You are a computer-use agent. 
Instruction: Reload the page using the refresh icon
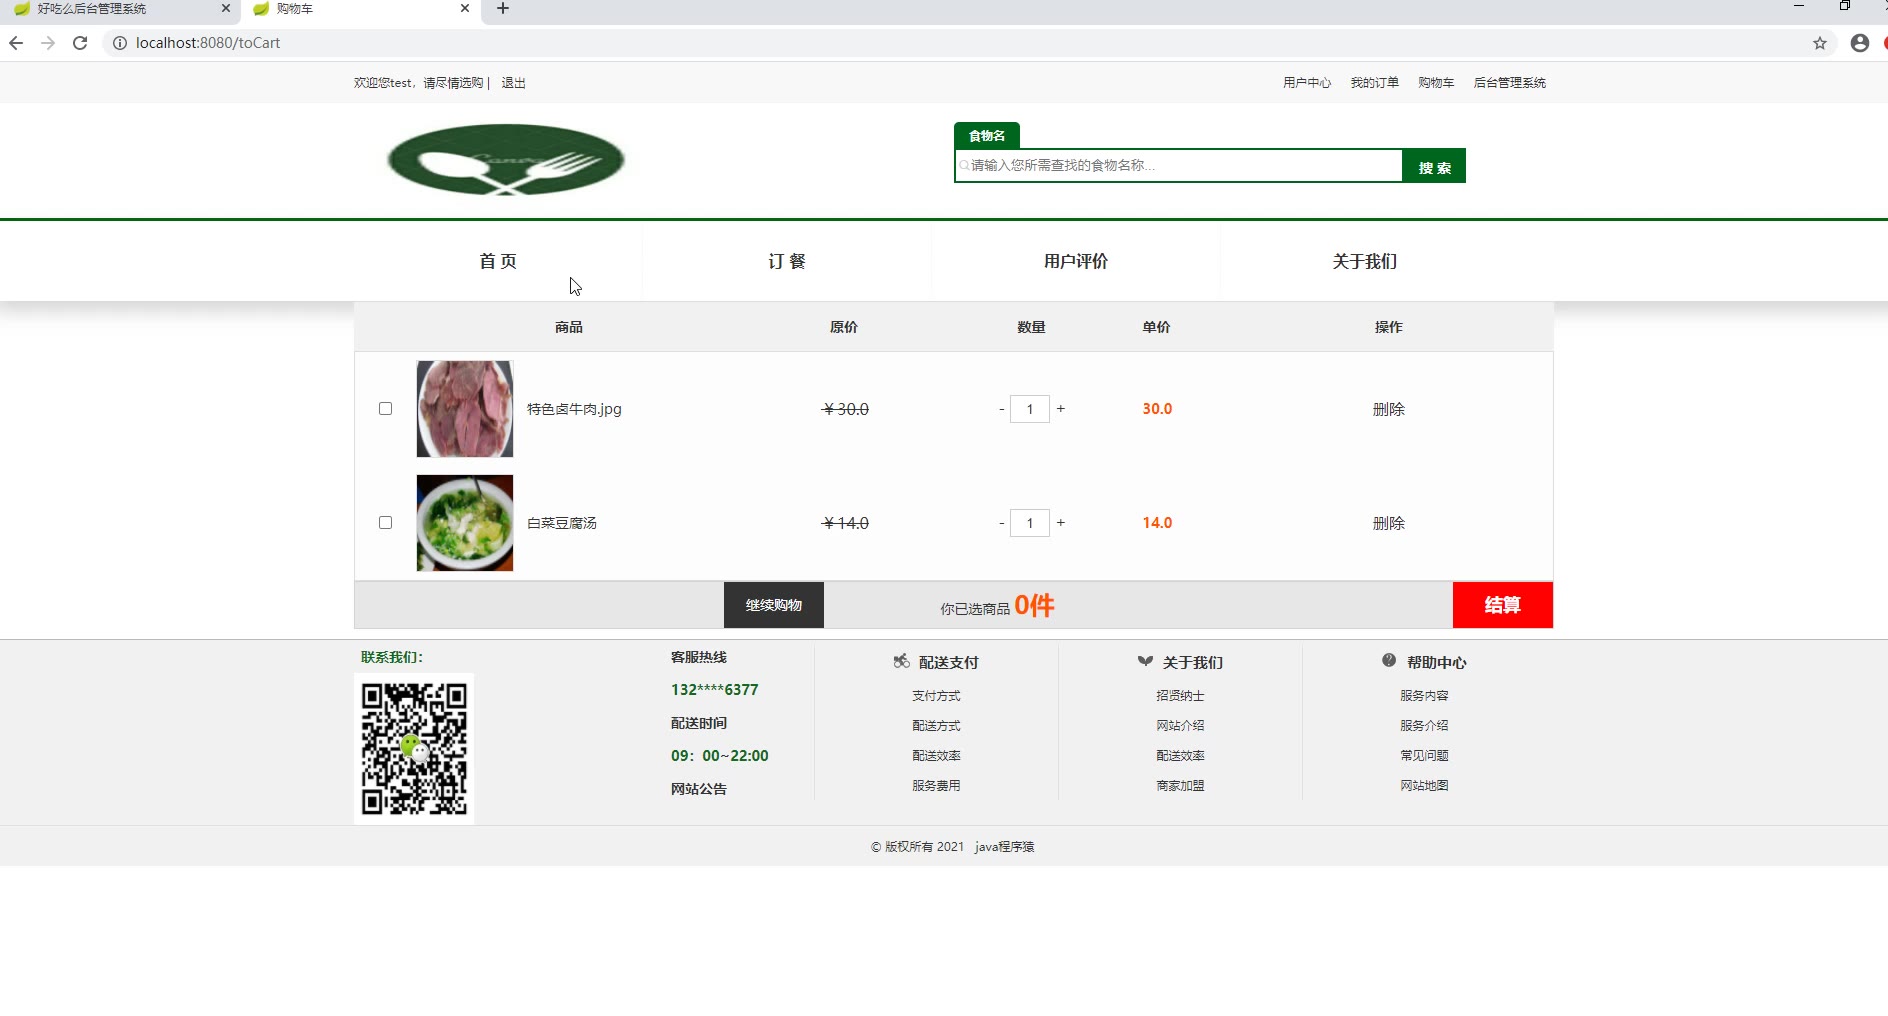pyautogui.click(x=80, y=43)
